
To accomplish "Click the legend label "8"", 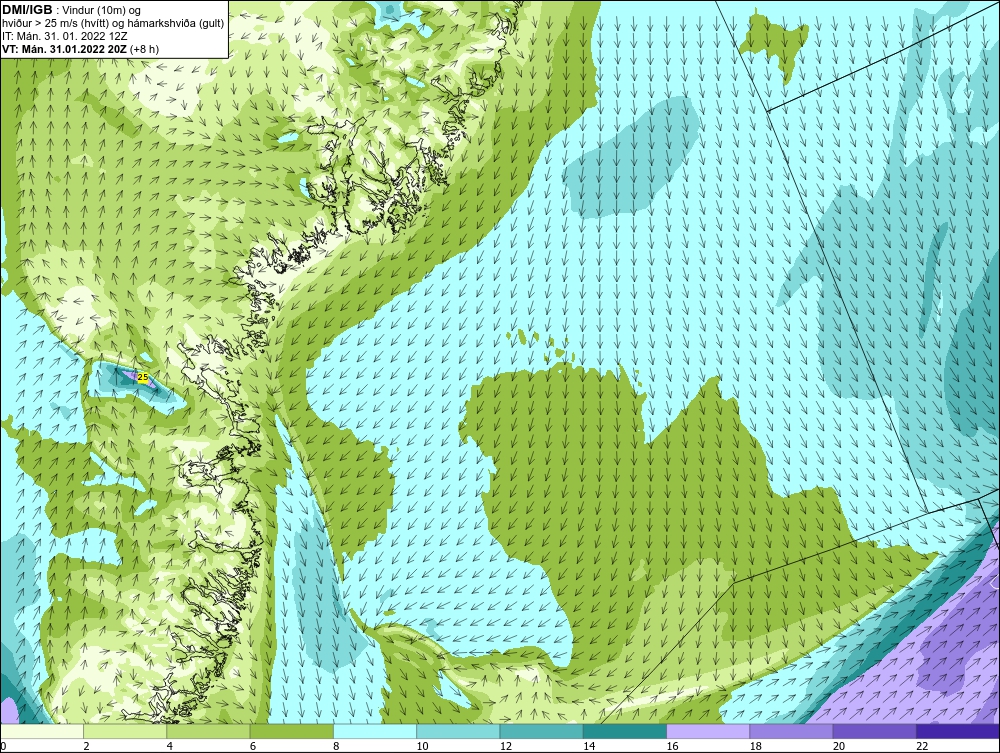I will (x=336, y=747).
